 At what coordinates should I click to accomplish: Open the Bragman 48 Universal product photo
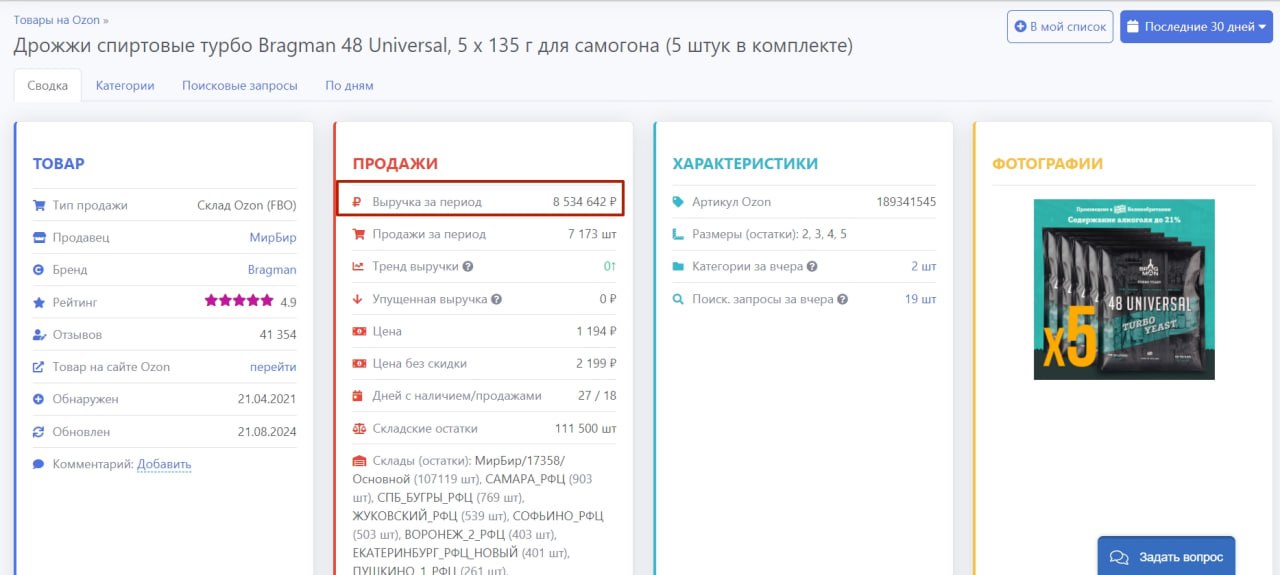pyautogui.click(x=1124, y=289)
